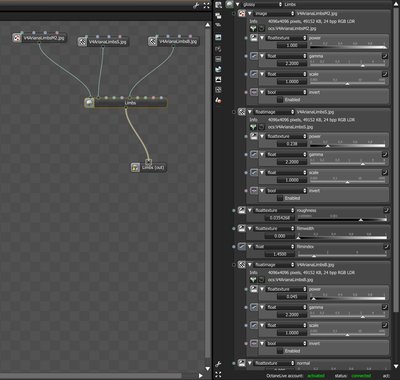
Task: Enable the first invert checkbox
Action: [x=280, y=100]
